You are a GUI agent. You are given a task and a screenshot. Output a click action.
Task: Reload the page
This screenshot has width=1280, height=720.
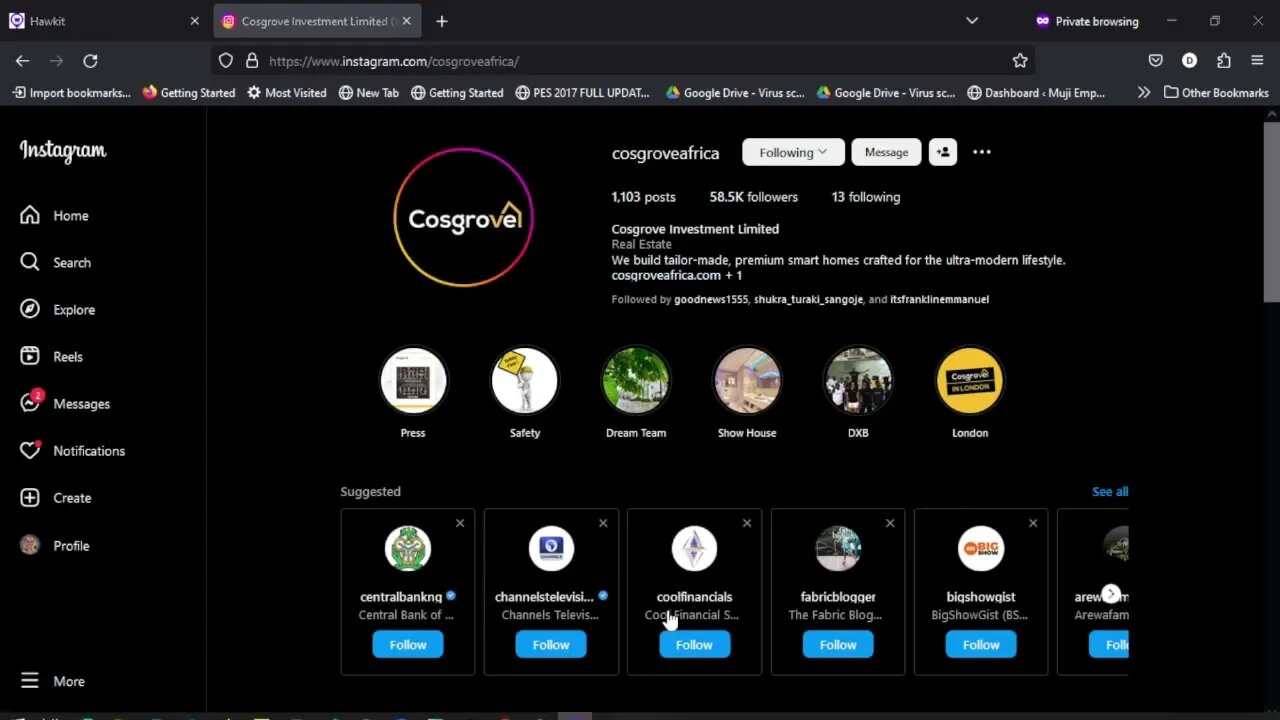[90, 61]
